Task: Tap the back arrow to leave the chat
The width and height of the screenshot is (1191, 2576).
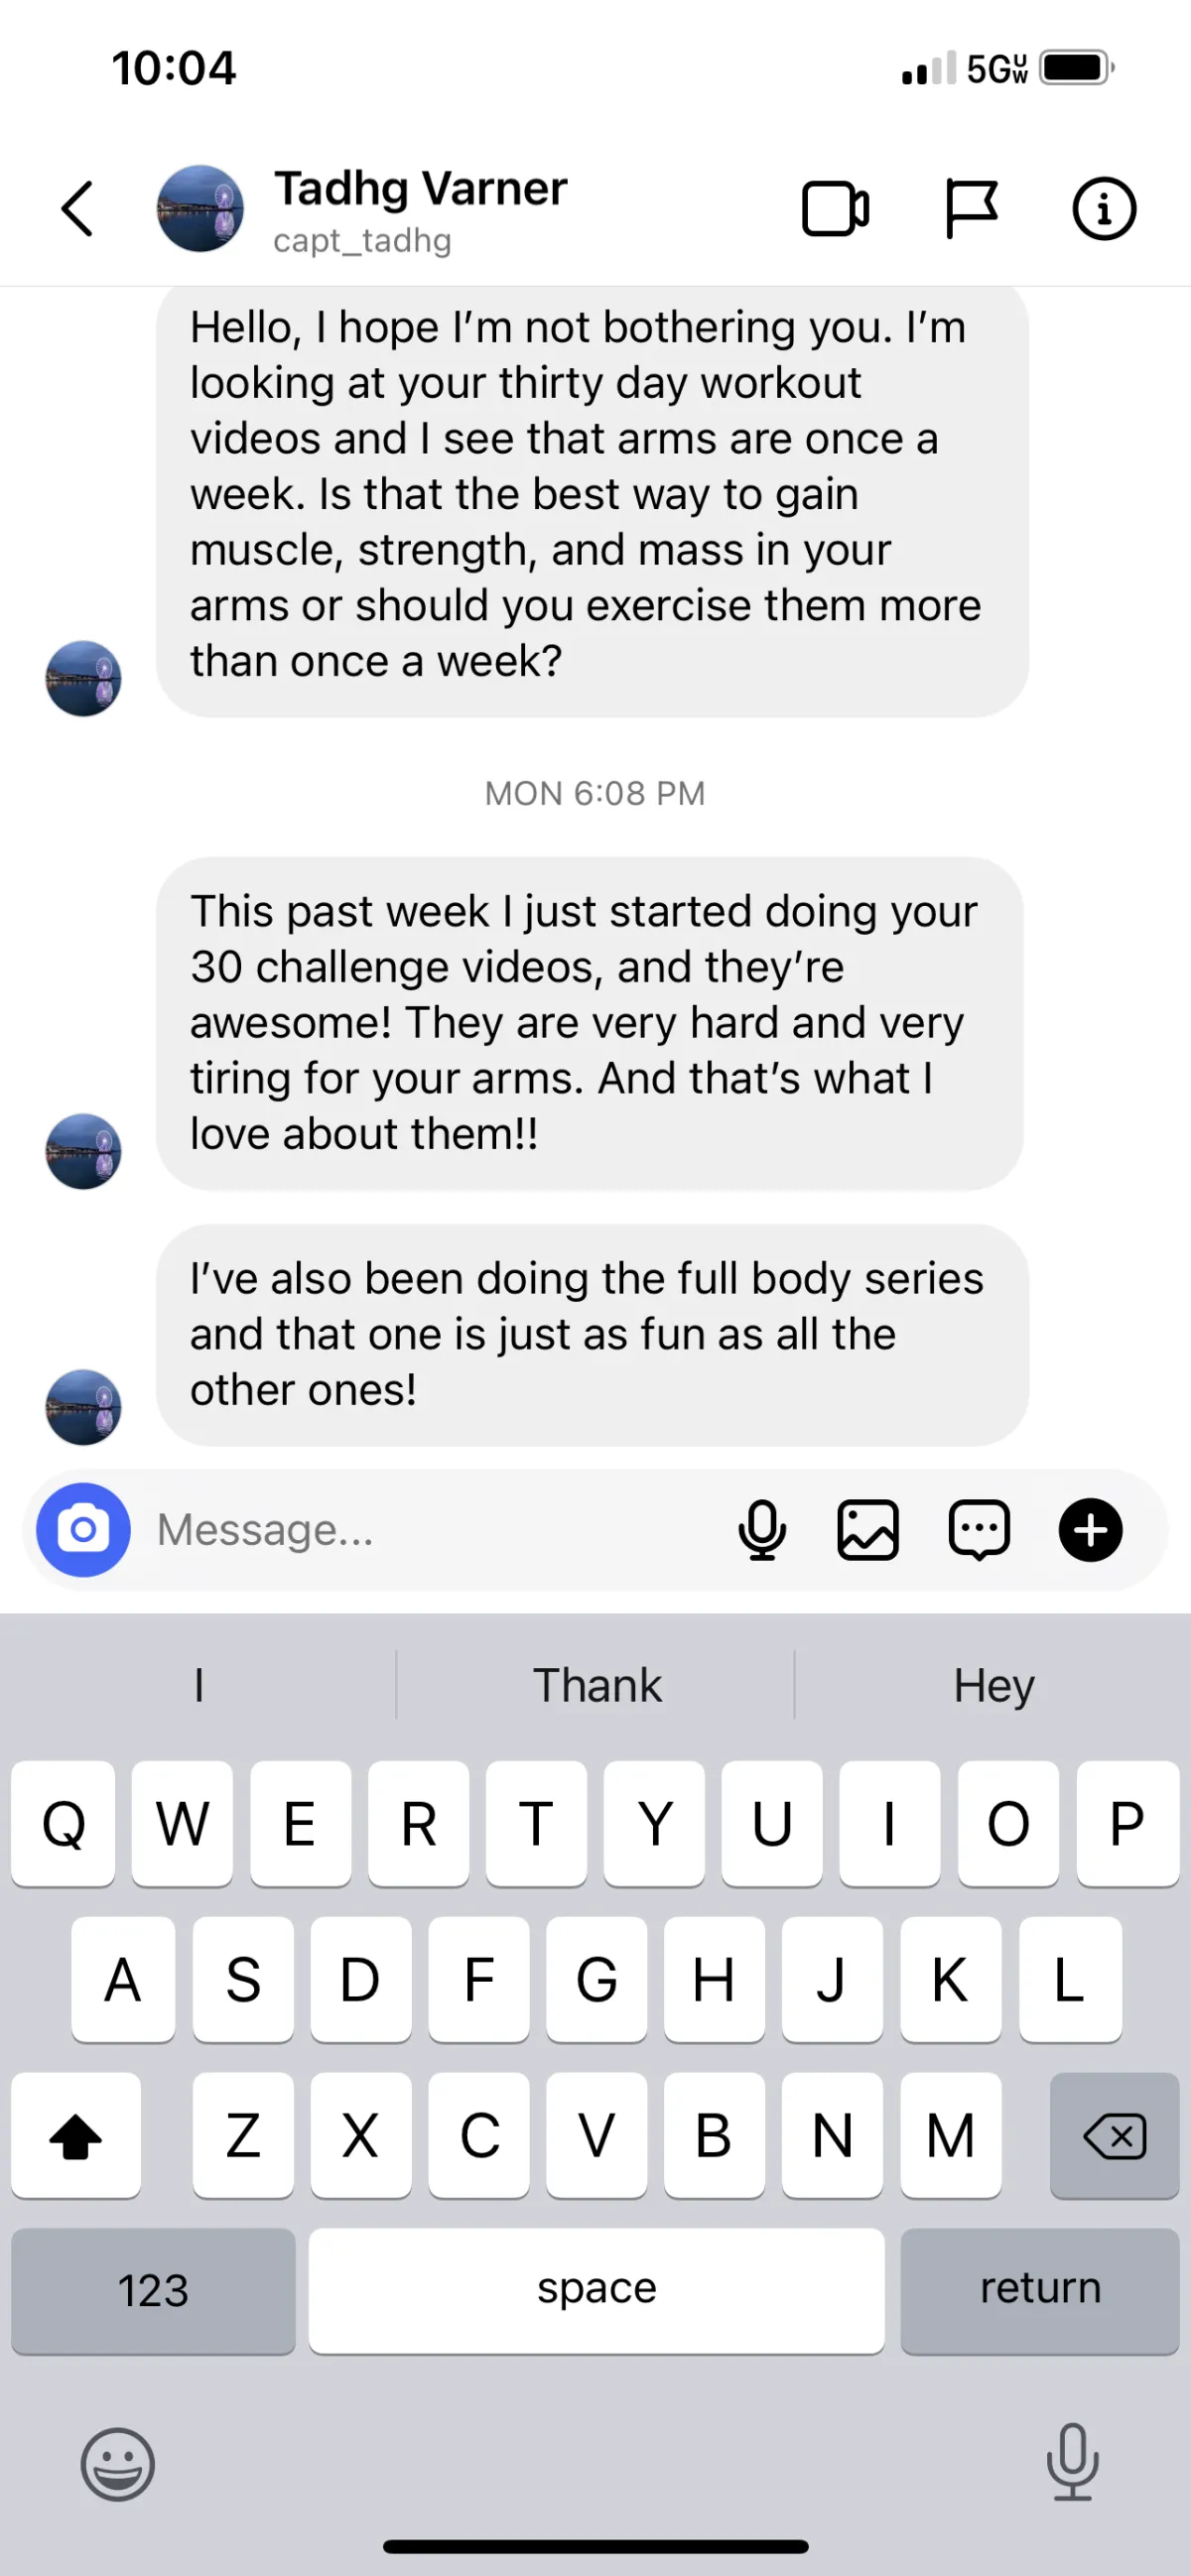Action: tap(77, 209)
